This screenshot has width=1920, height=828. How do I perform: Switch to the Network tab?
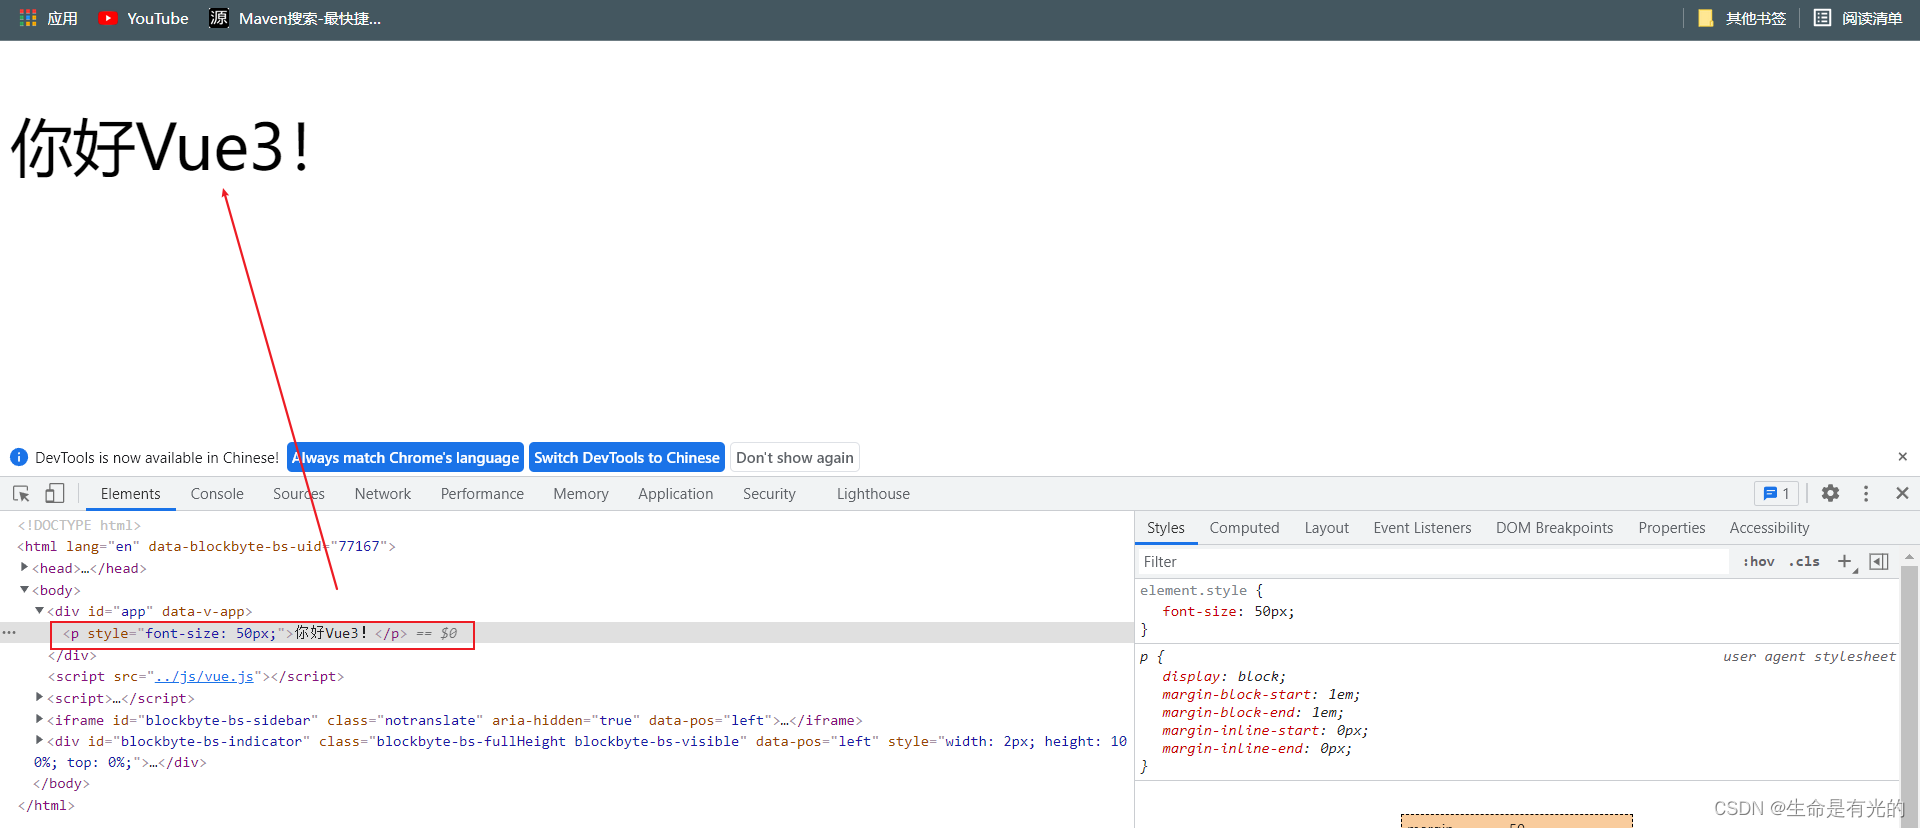[x=383, y=494]
